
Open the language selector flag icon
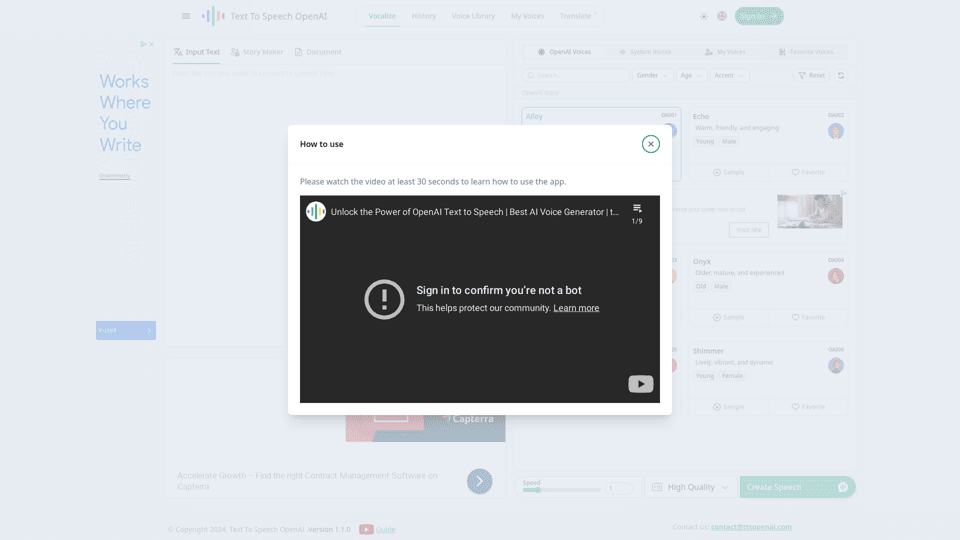[x=722, y=16]
